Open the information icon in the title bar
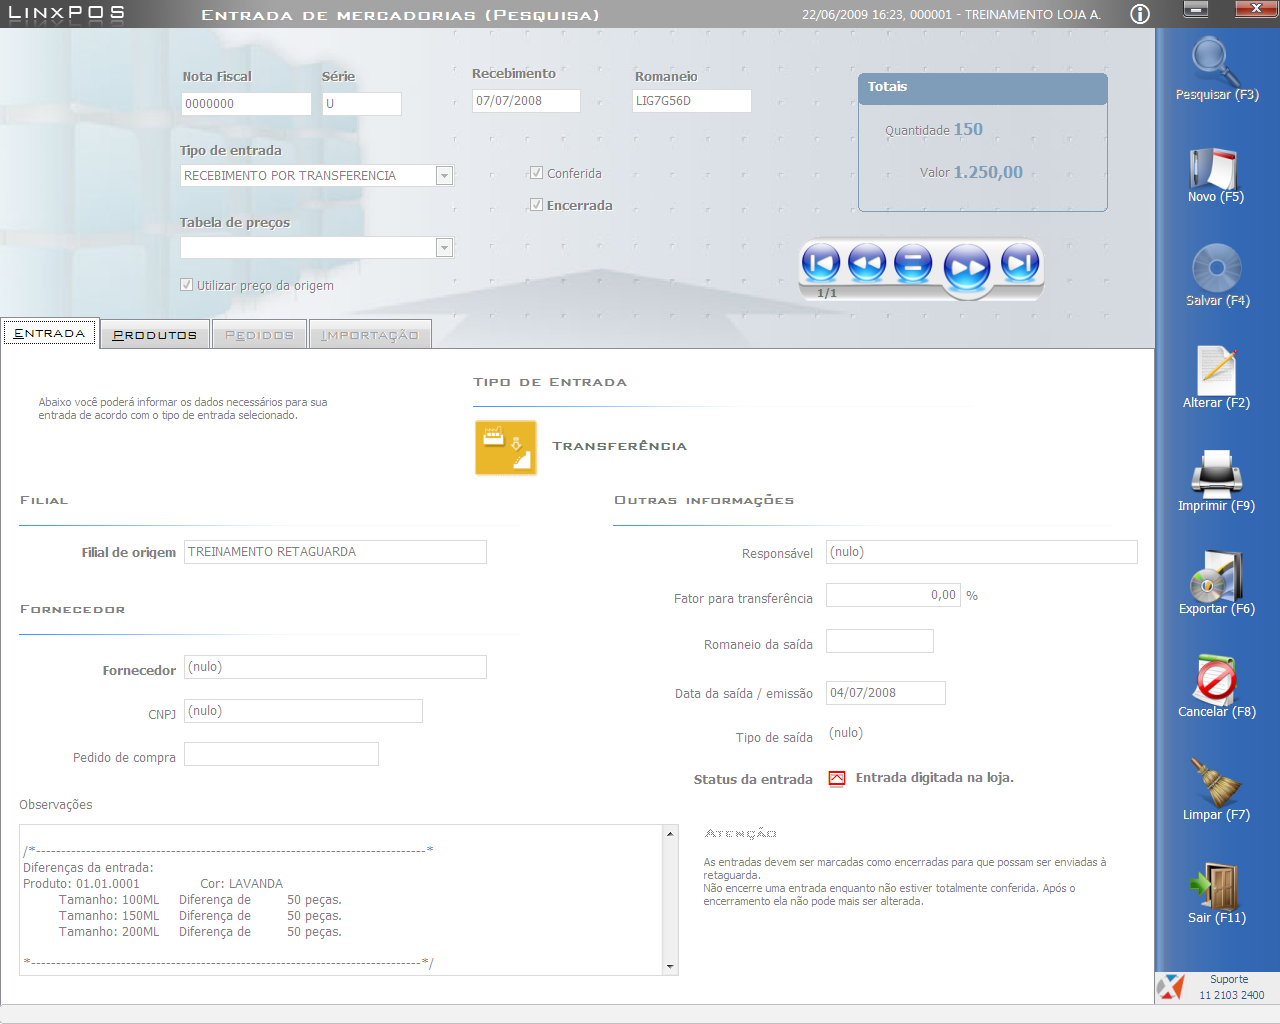Viewport: 1280px width, 1024px height. point(1140,14)
